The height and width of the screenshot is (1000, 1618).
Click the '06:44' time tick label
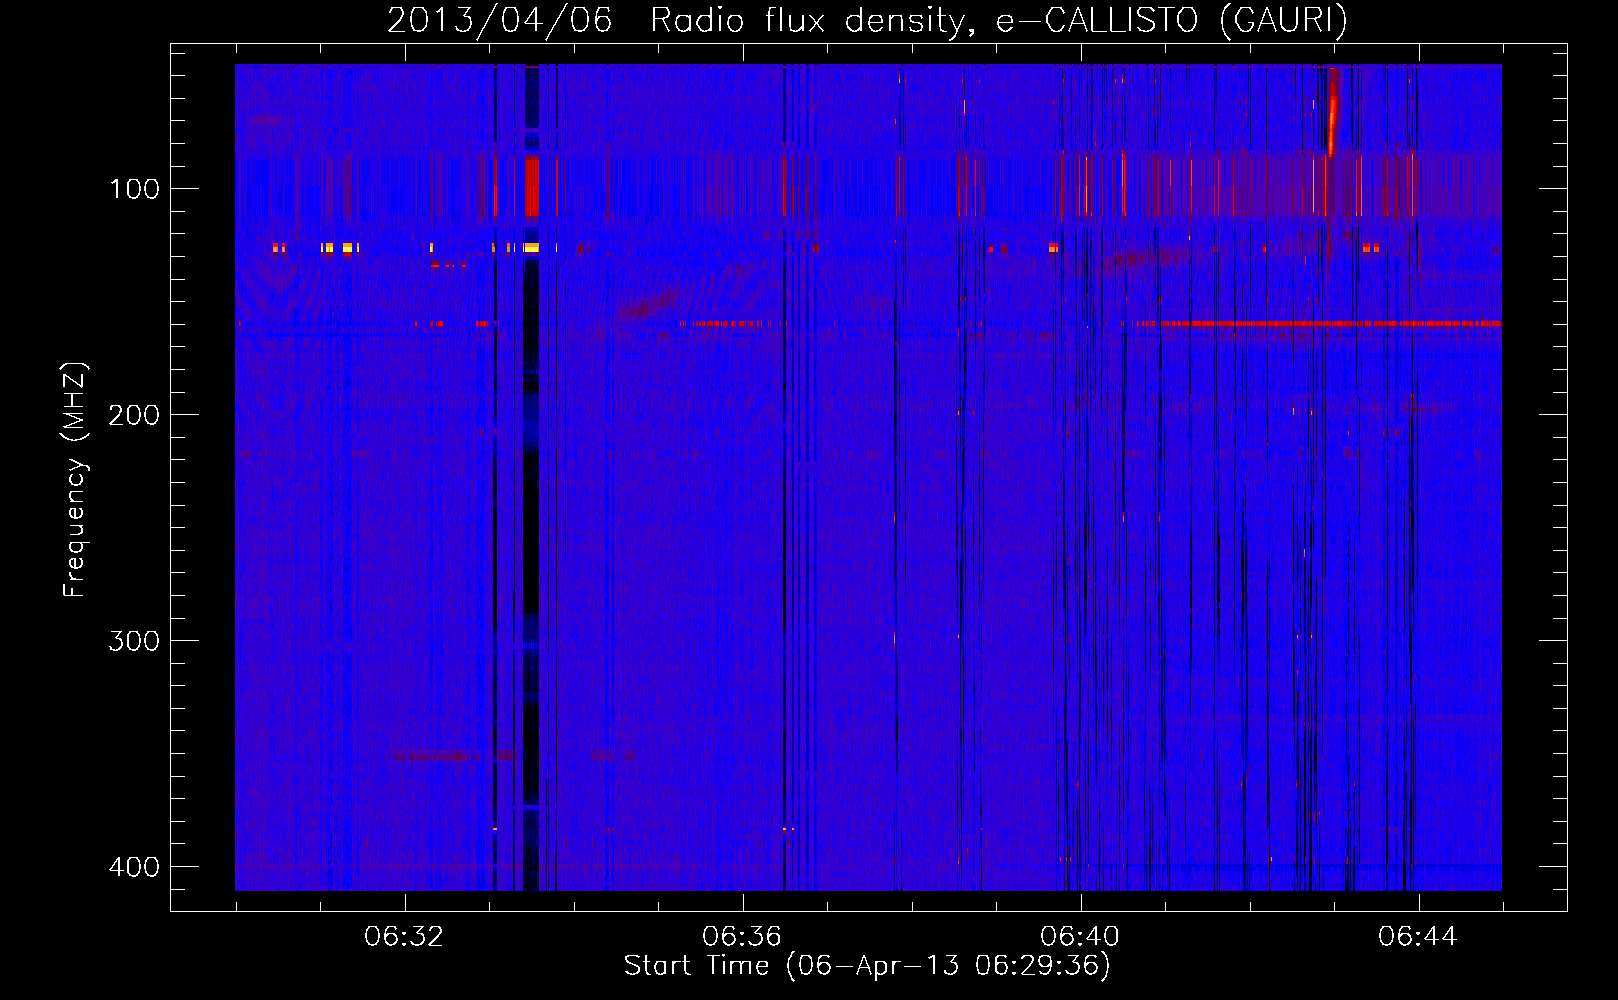[x=1418, y=937]
